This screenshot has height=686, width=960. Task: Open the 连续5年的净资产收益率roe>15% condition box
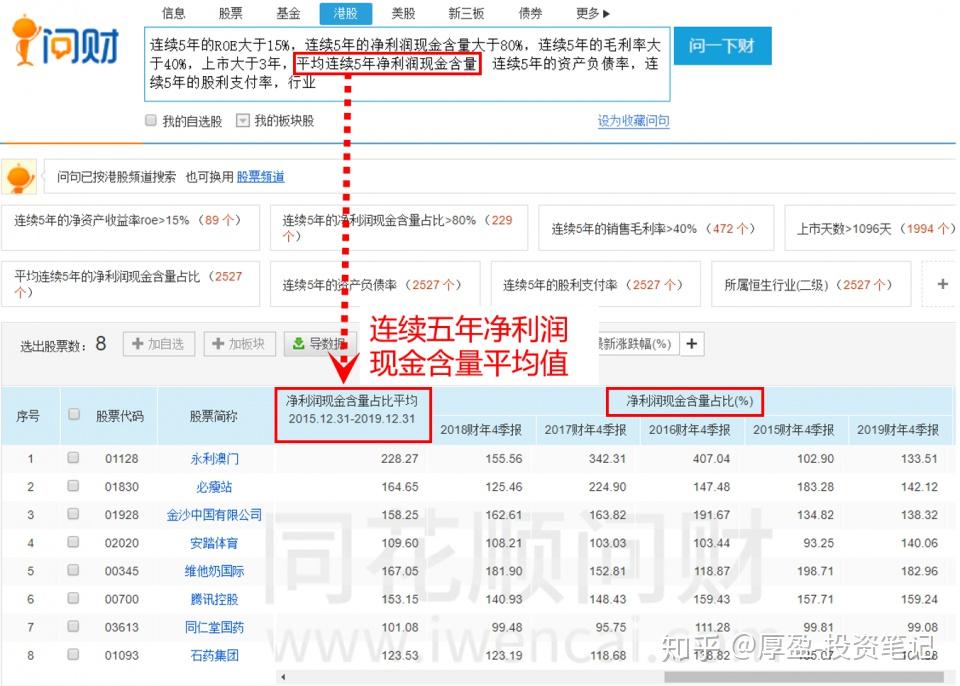pyautogui.click(x=130, y=227)
